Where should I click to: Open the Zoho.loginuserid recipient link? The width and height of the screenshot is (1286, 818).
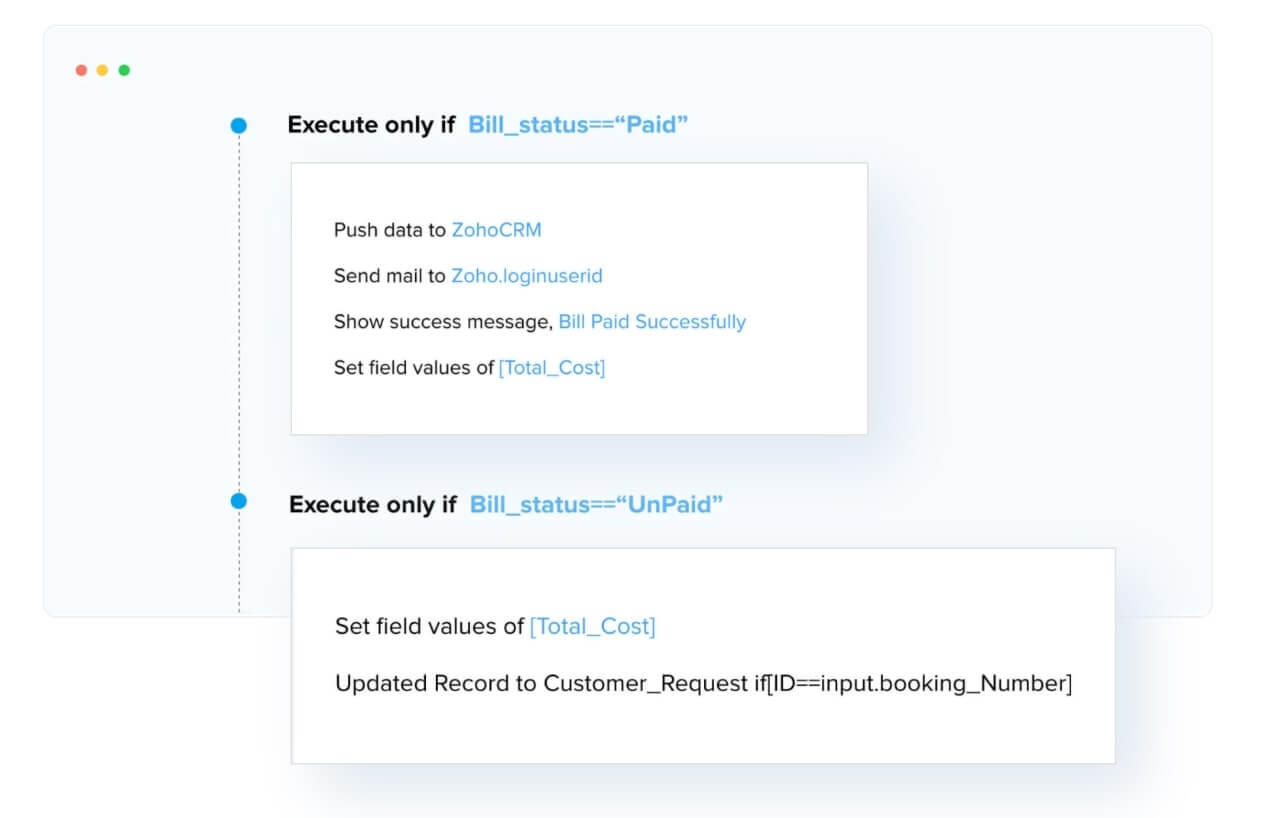click(x=527, y=275)
